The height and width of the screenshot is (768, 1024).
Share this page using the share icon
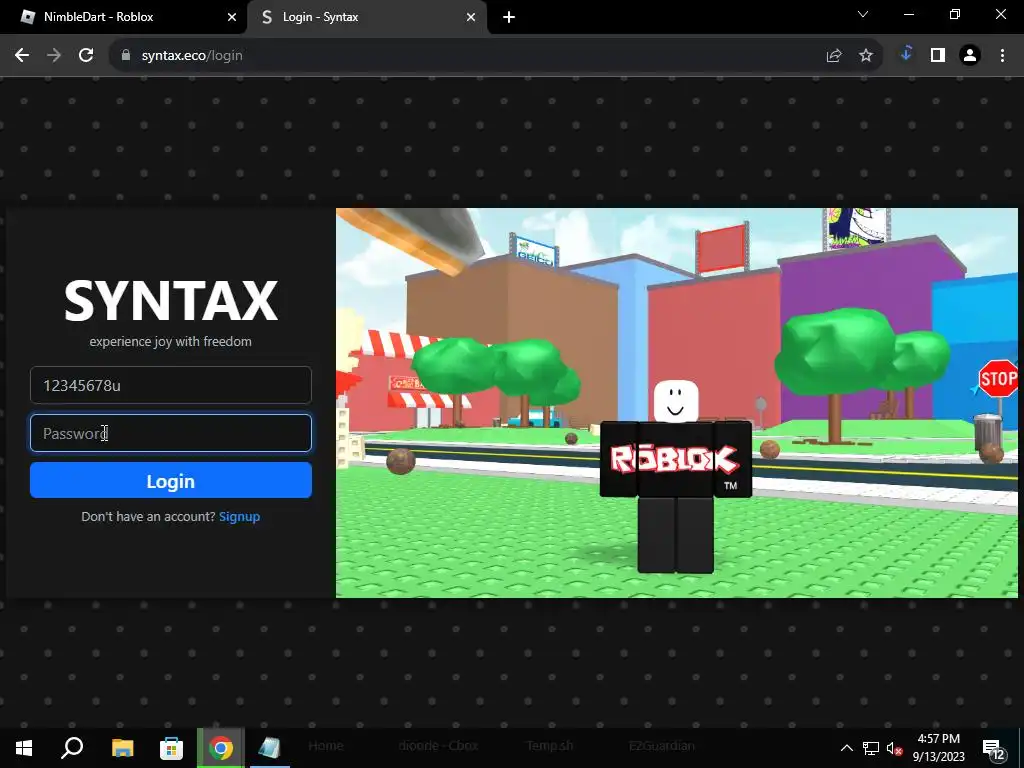tap(833, 56)
